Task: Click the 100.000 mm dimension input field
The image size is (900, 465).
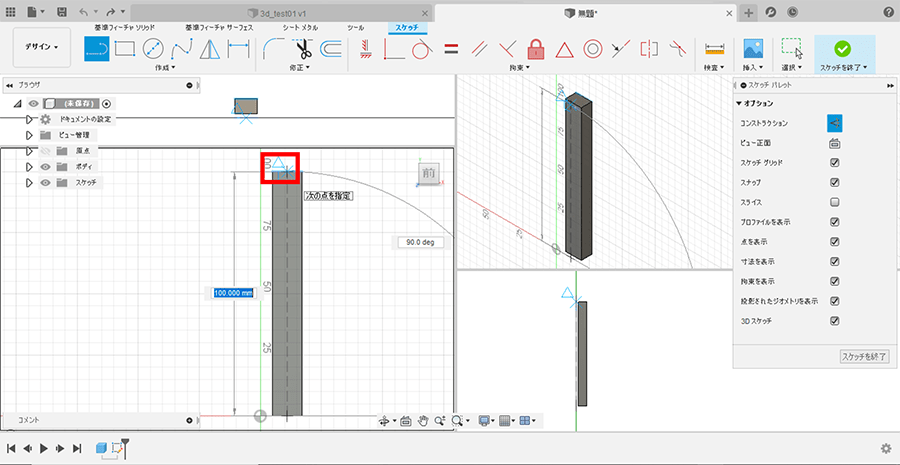Action: (x=233, y=293)
